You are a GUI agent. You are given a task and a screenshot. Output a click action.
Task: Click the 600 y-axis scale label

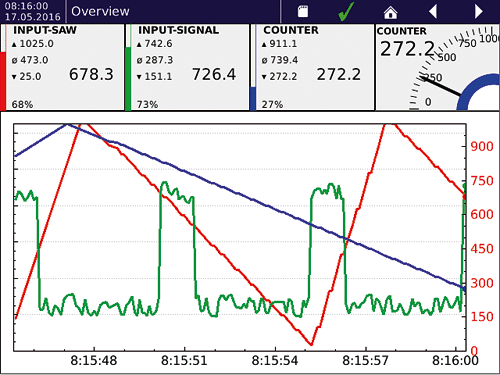pos(482,214)
